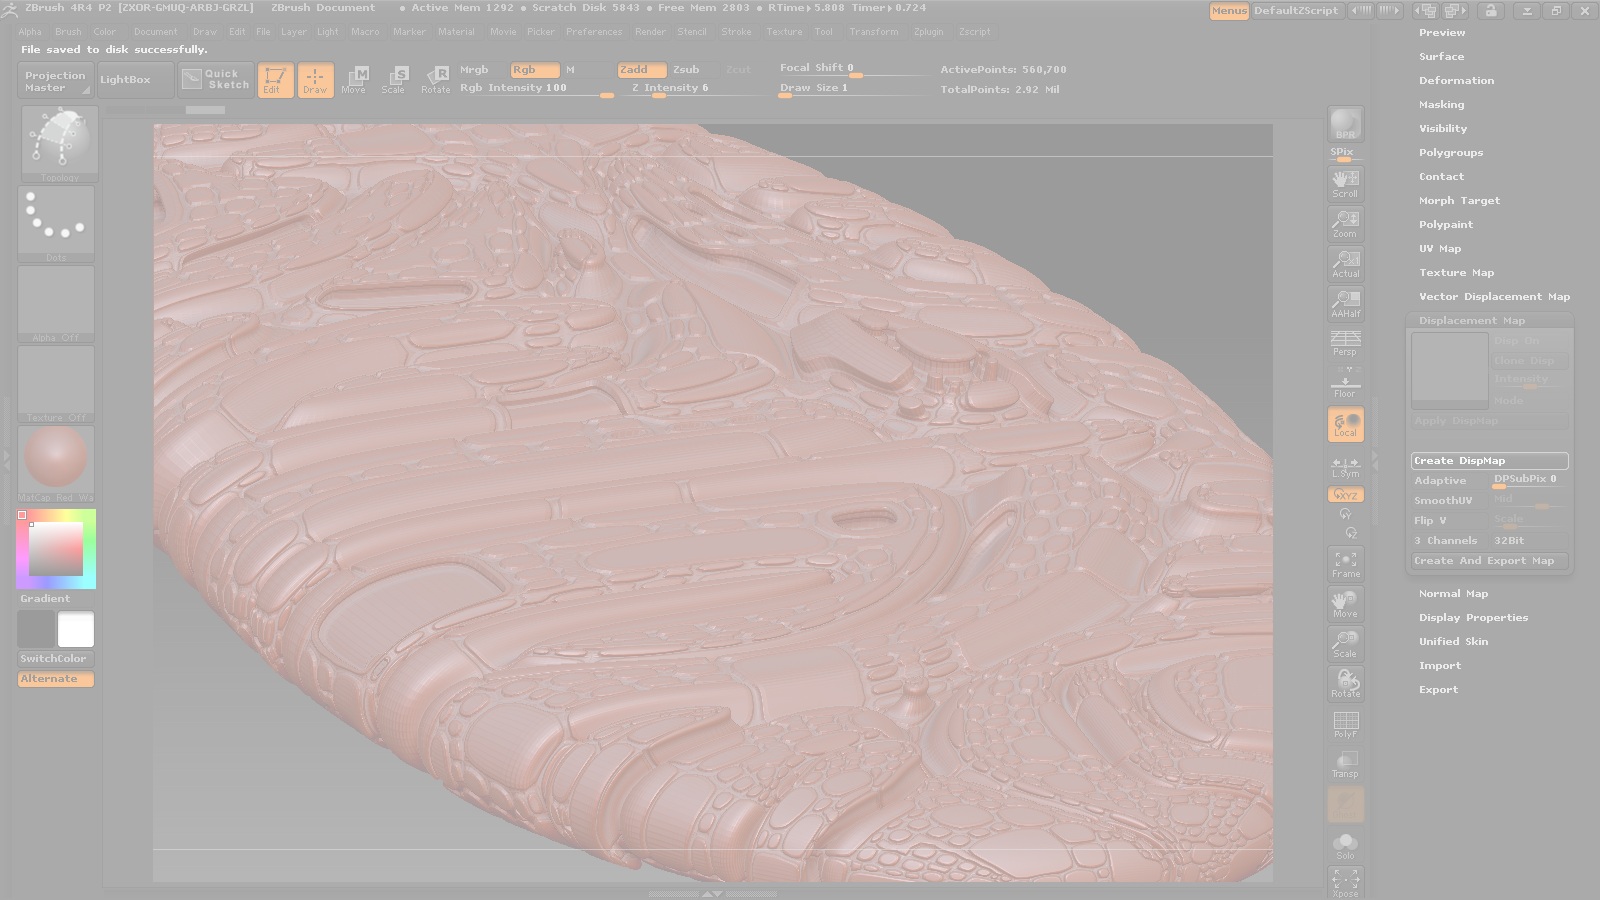Toggle the Alternate button

[x=56, y=679]
